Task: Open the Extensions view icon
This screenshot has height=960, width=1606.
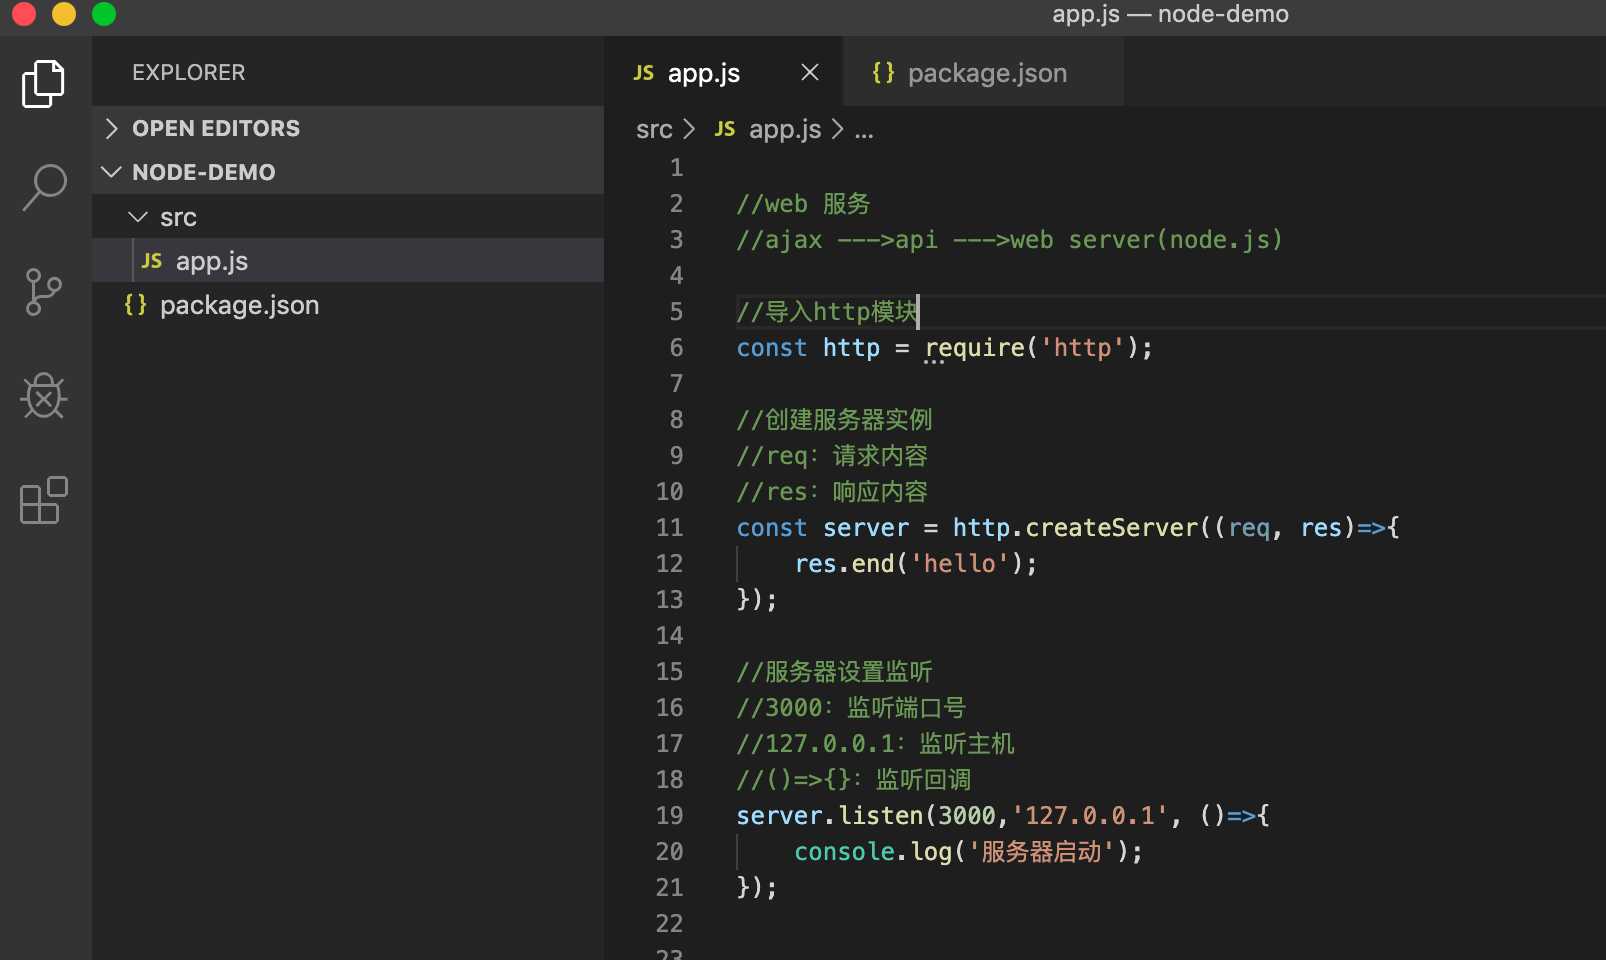Action: tap(44, 500)
